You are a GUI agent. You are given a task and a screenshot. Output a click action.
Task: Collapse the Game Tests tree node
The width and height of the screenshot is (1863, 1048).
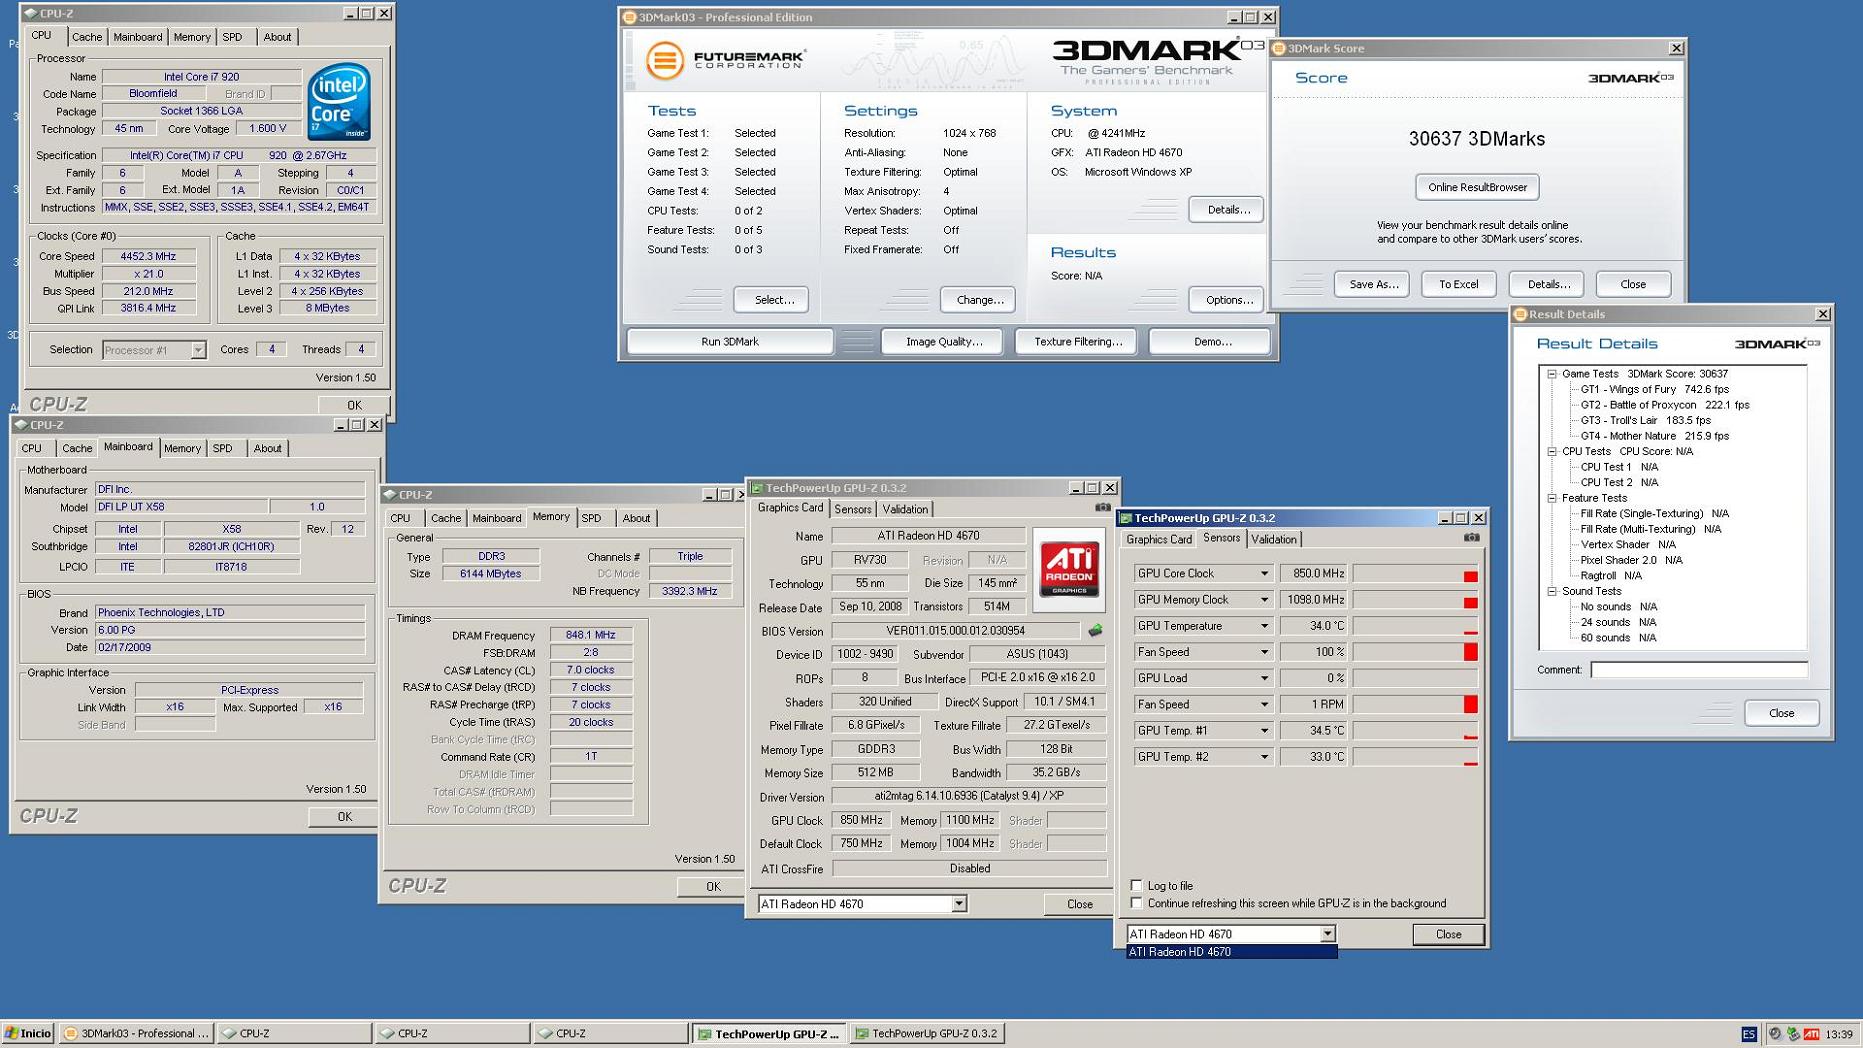coord(1552,374)
